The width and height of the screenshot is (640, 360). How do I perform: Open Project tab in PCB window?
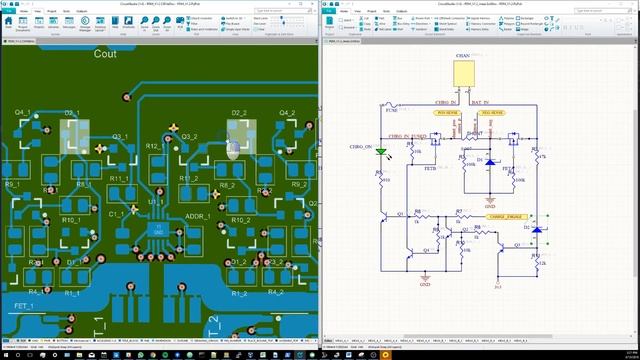tap(51, 11)
